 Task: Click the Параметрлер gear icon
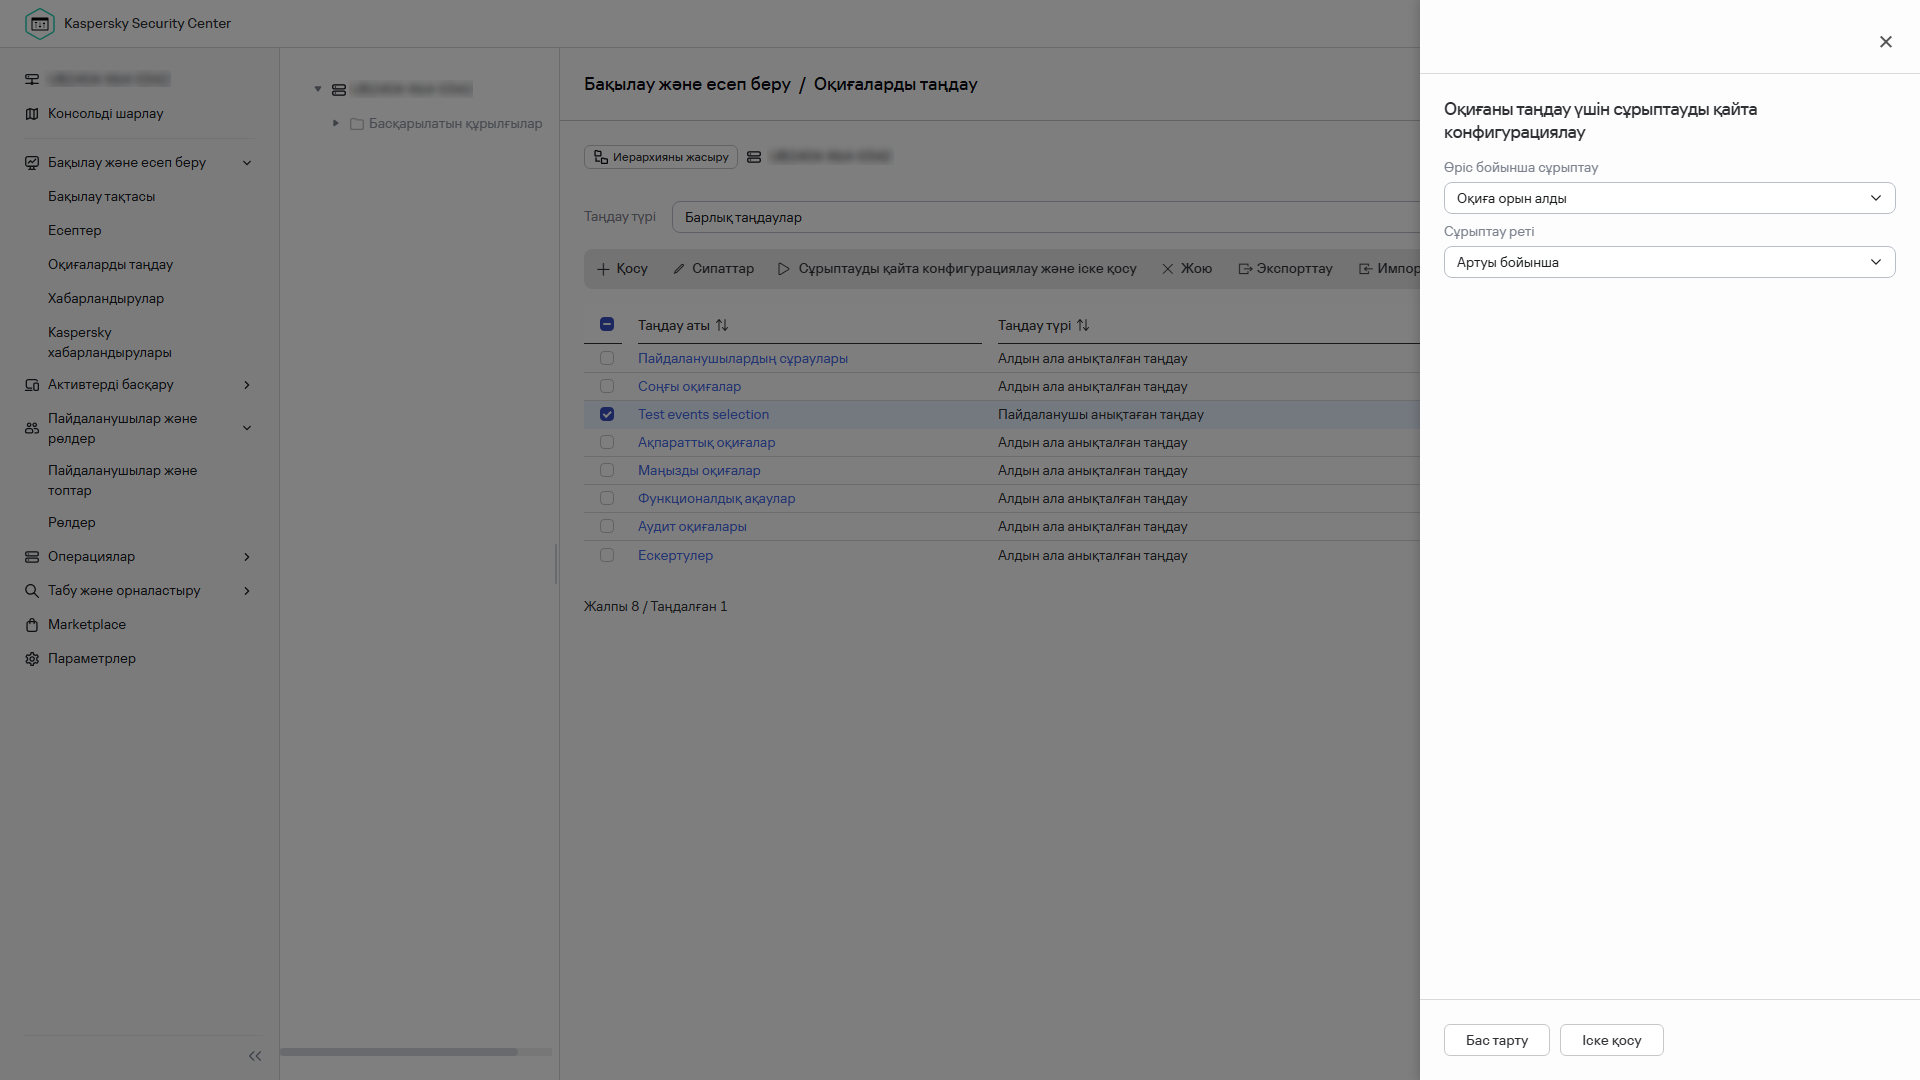point(32,659)
